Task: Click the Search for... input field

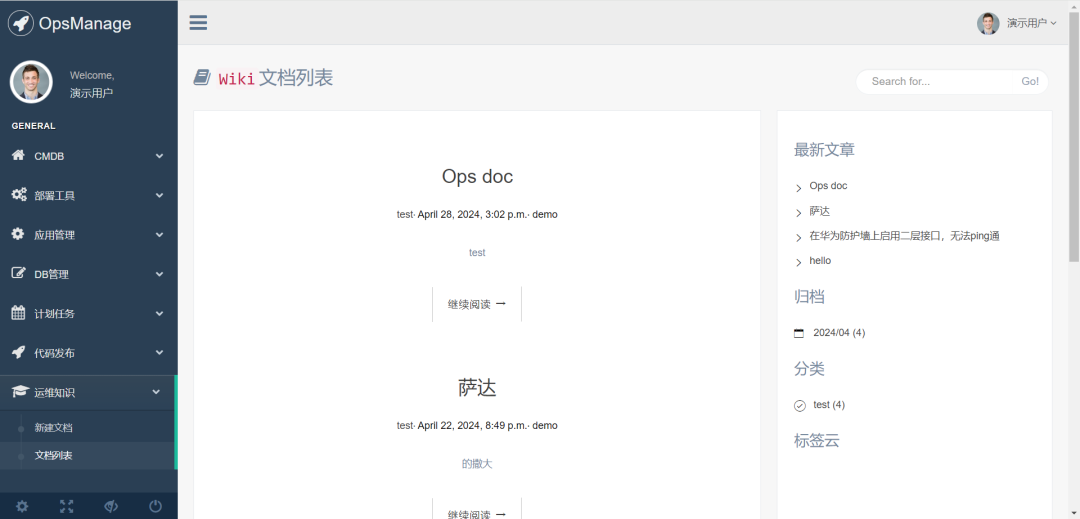Action: (940, 82)
